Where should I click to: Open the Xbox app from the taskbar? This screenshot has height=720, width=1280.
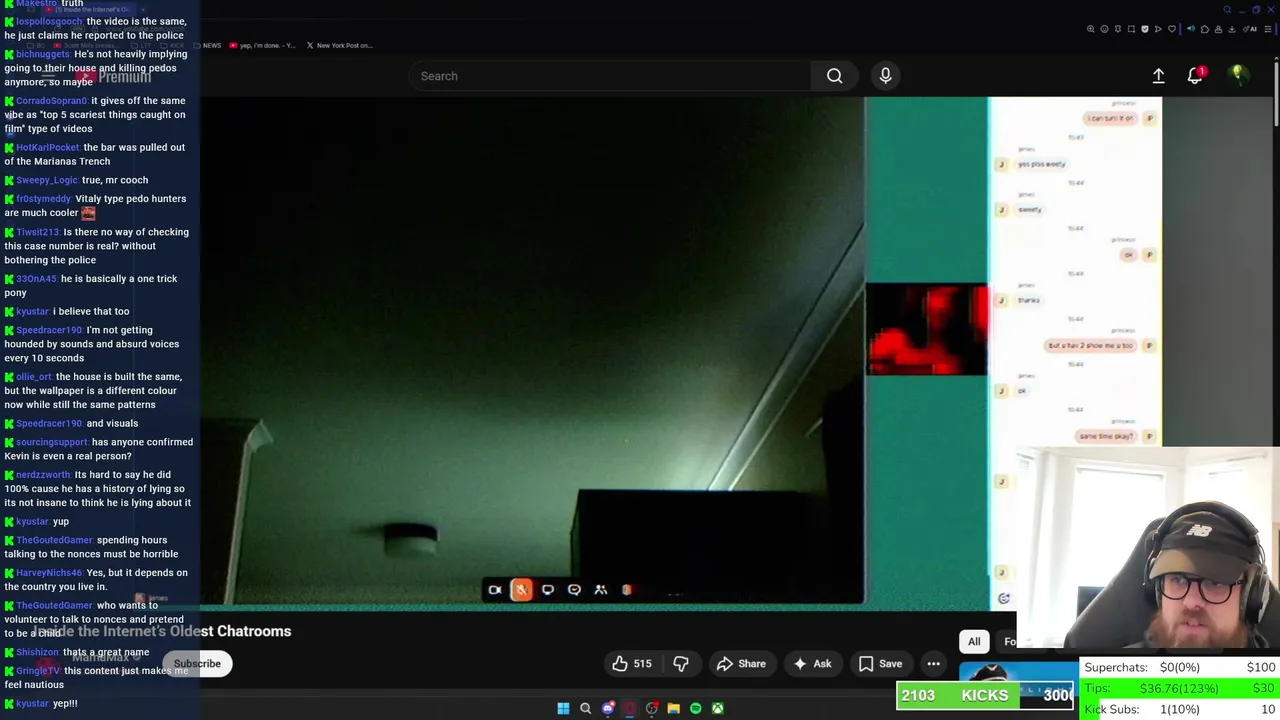717,708
